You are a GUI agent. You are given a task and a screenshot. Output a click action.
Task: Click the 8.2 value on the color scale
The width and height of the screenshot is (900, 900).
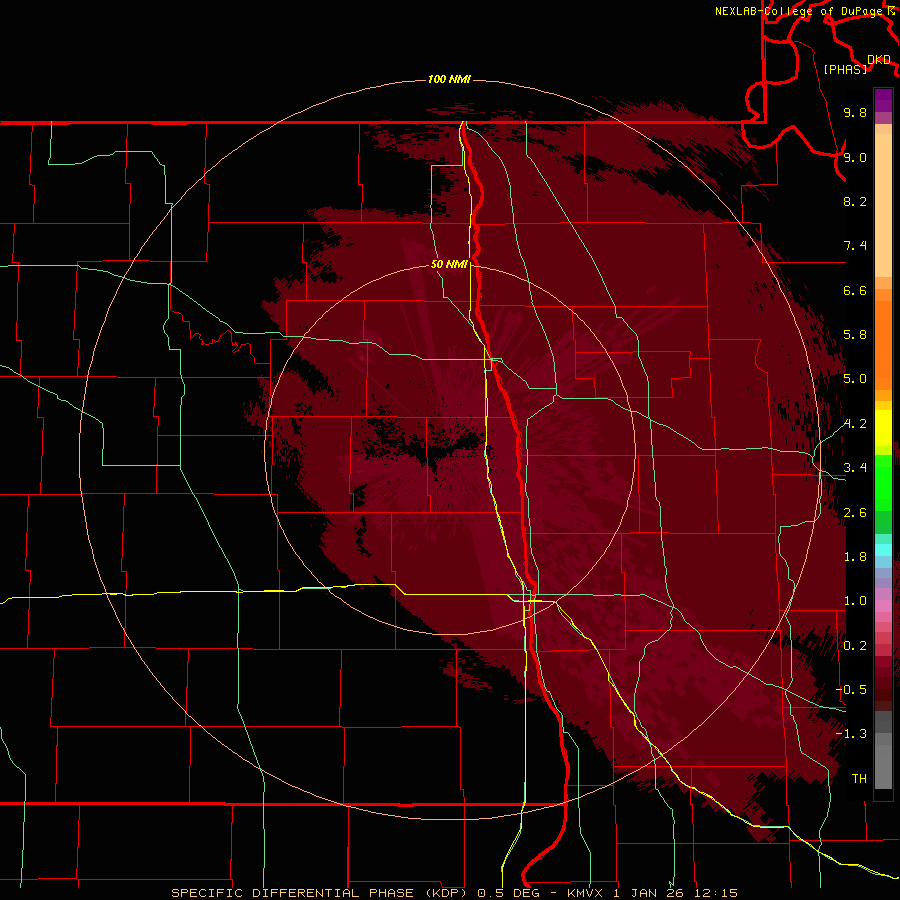(855, 201)
